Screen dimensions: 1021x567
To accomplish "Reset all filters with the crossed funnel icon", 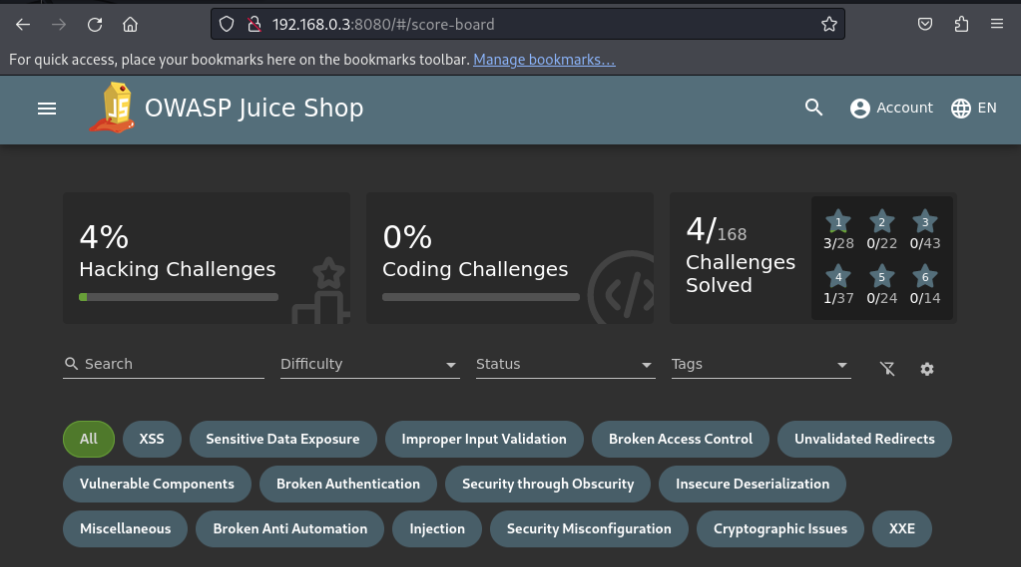I will [887, 369].
